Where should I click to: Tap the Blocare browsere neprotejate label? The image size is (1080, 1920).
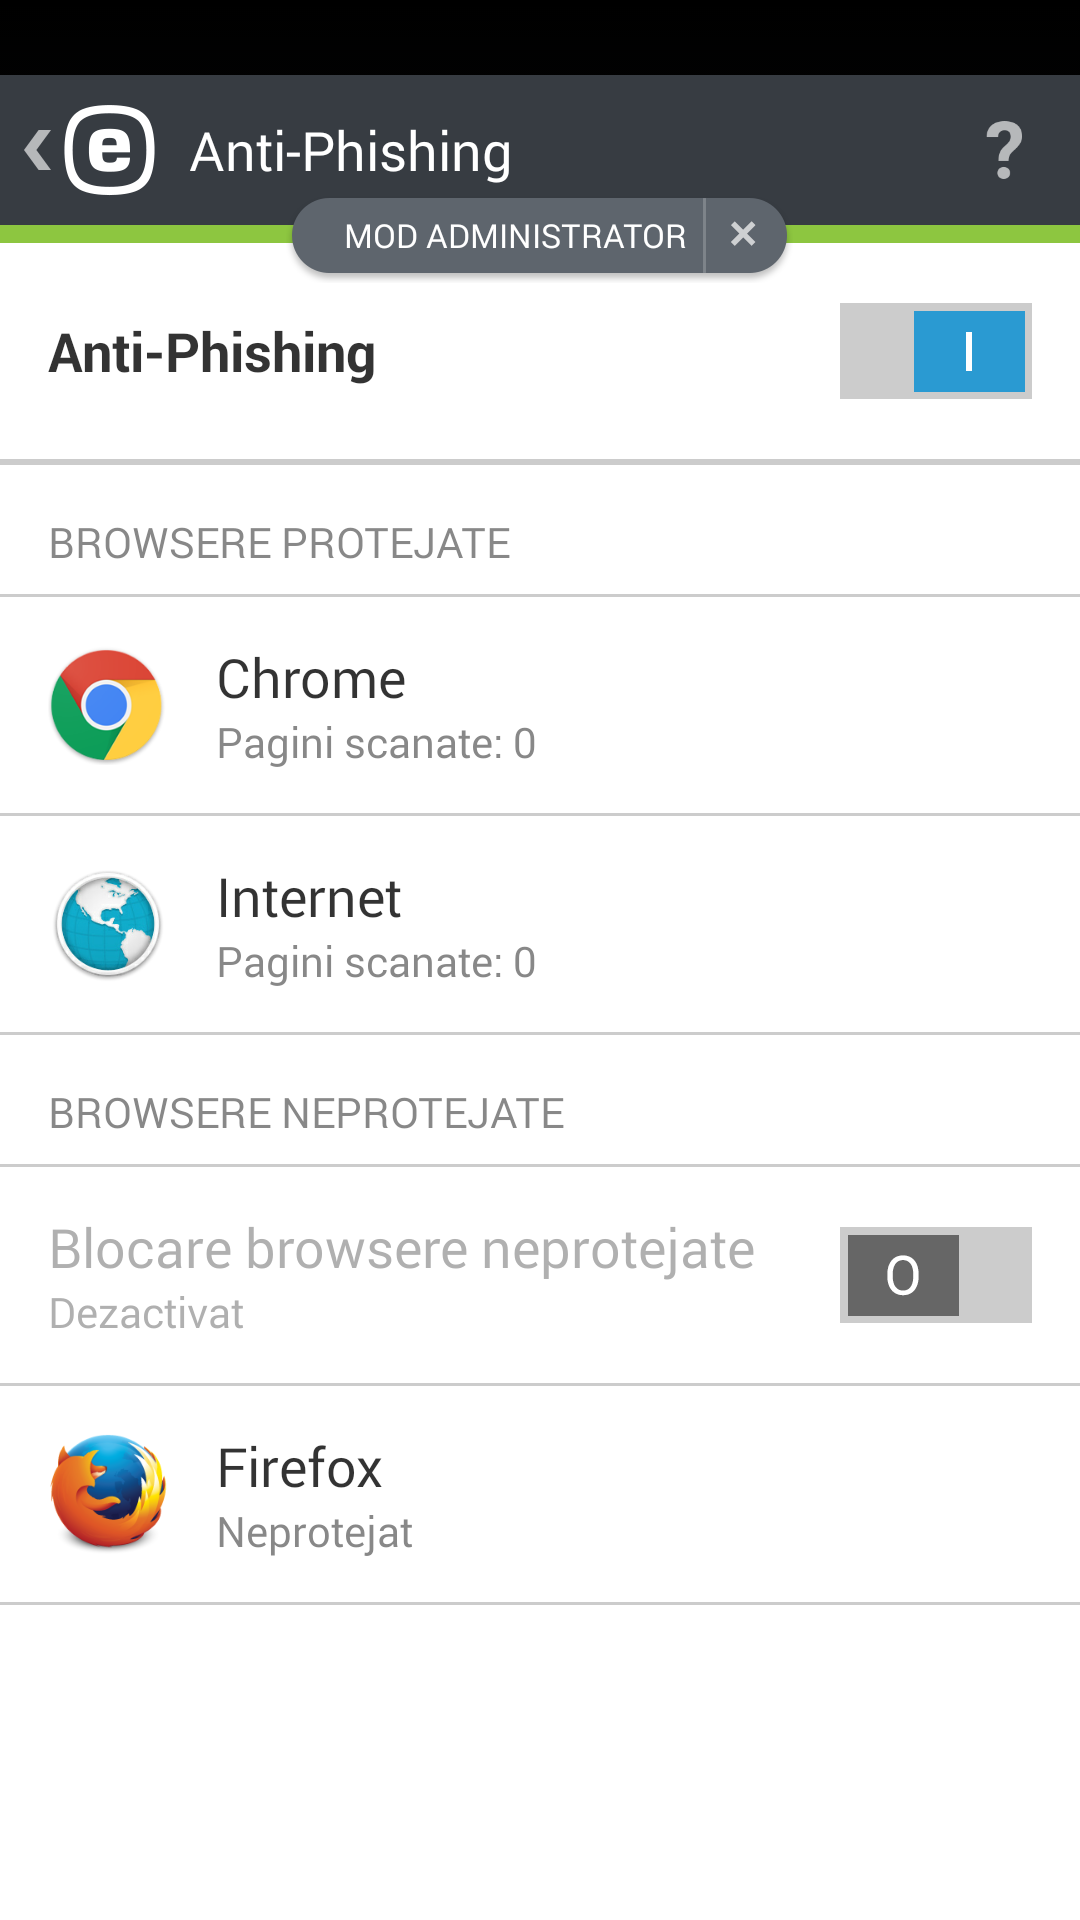point(402,1250)
